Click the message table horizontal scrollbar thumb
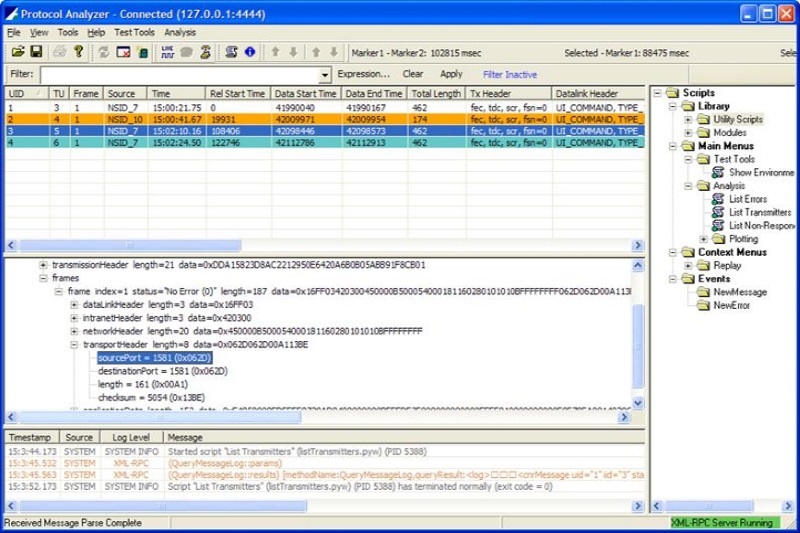 [x=130, y=245]
